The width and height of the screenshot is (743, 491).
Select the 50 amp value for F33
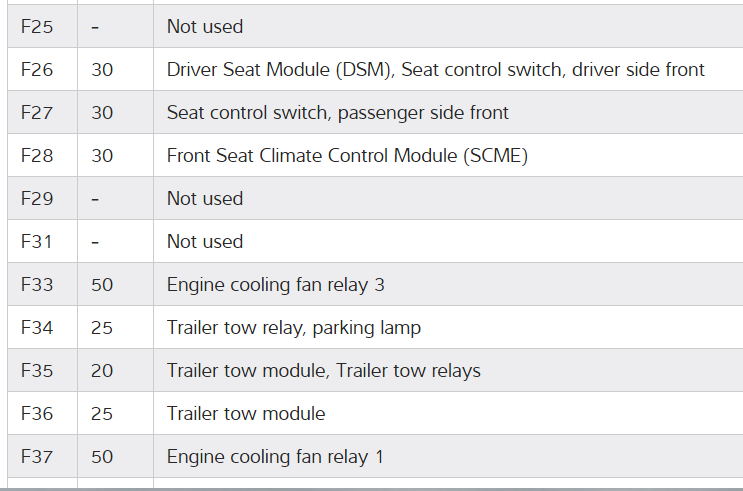pyautogui.click(x=102, y=285)
